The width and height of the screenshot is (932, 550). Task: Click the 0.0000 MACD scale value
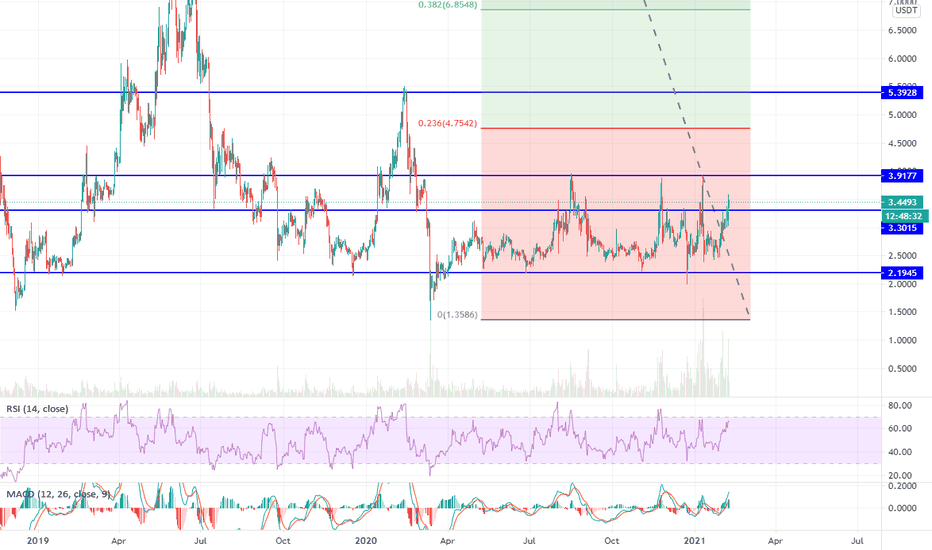(x=902, y=508)
